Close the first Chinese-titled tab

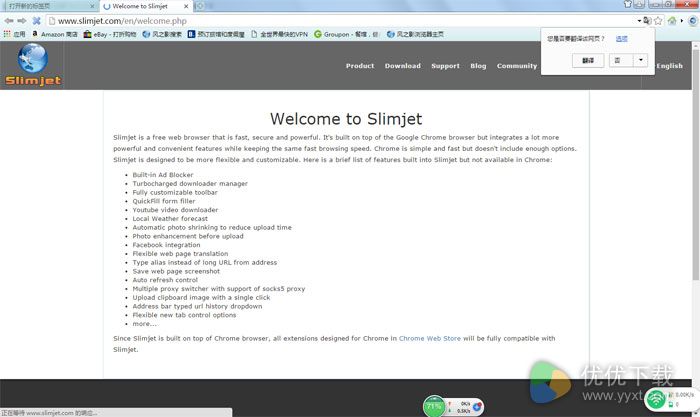(x=92, y=6)
